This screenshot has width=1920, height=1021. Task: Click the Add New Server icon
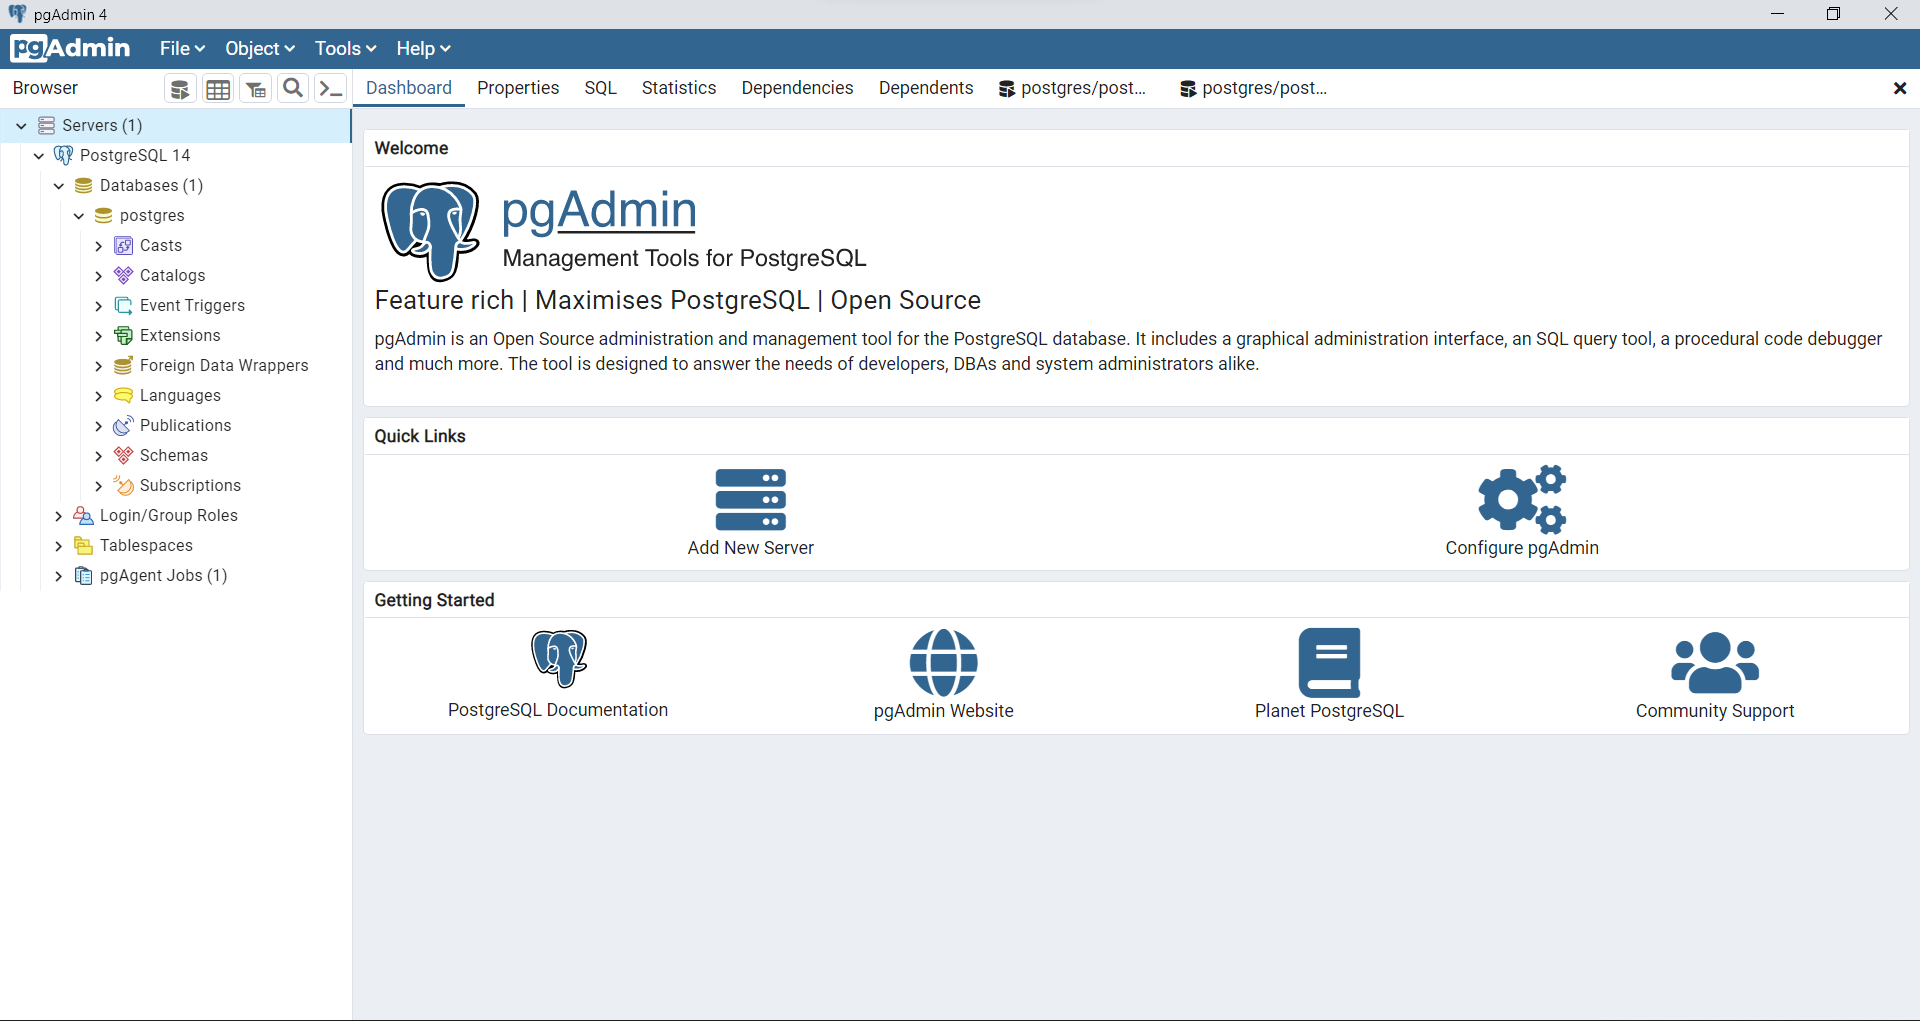[751, 499]
